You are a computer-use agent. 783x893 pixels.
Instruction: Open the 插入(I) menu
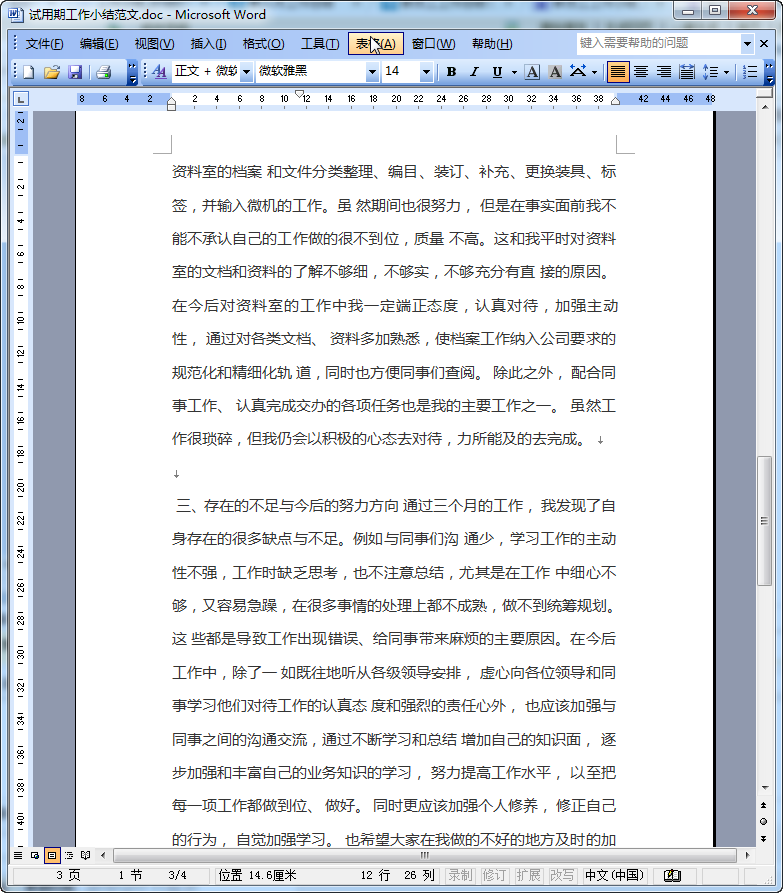point(208,44)
